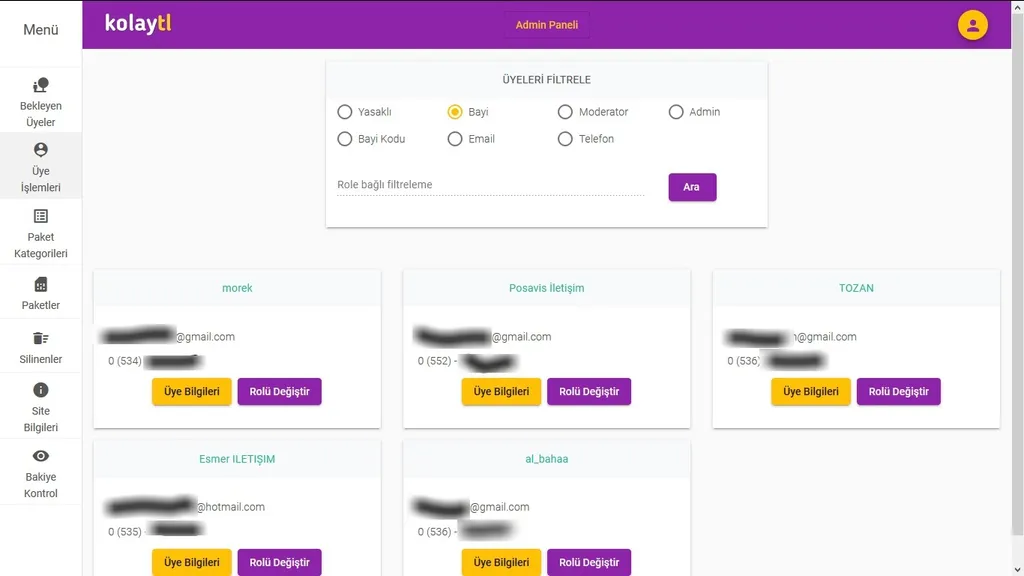Click Rolü Değiştir on the TOZAN card
Image resolution: width=1024 pixels, height=576 pixels.
(x=898, y=392)
